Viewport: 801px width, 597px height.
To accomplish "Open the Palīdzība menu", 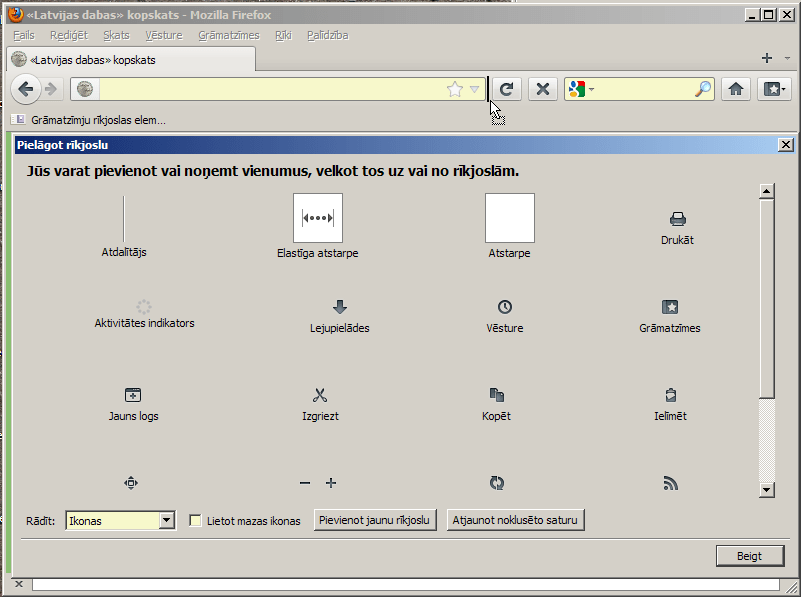I will (x=328, y=35).
